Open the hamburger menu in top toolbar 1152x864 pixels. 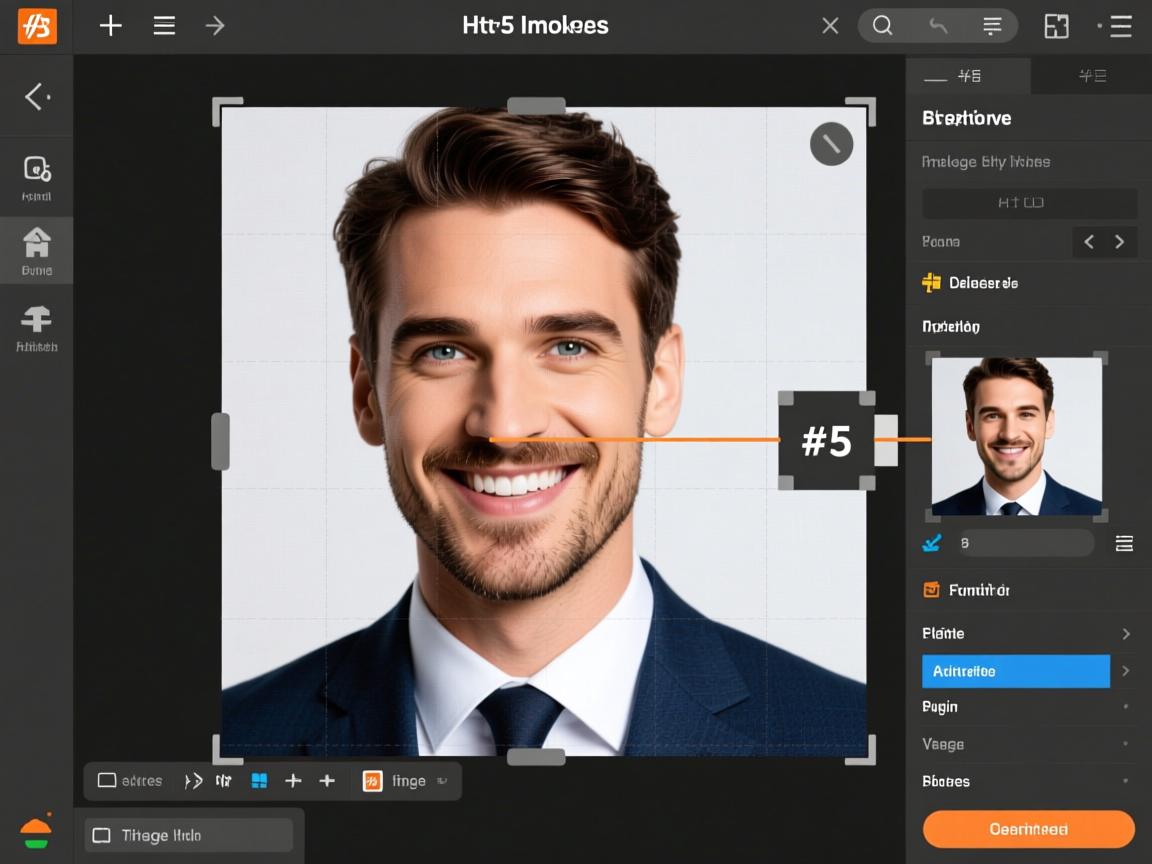[164, 26]
